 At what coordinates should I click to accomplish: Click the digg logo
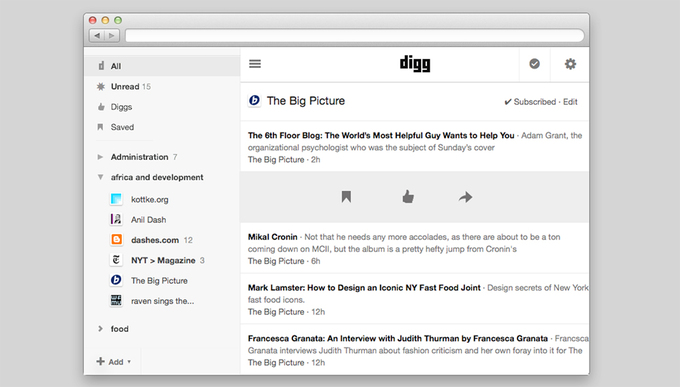click(x=415, y=64)
